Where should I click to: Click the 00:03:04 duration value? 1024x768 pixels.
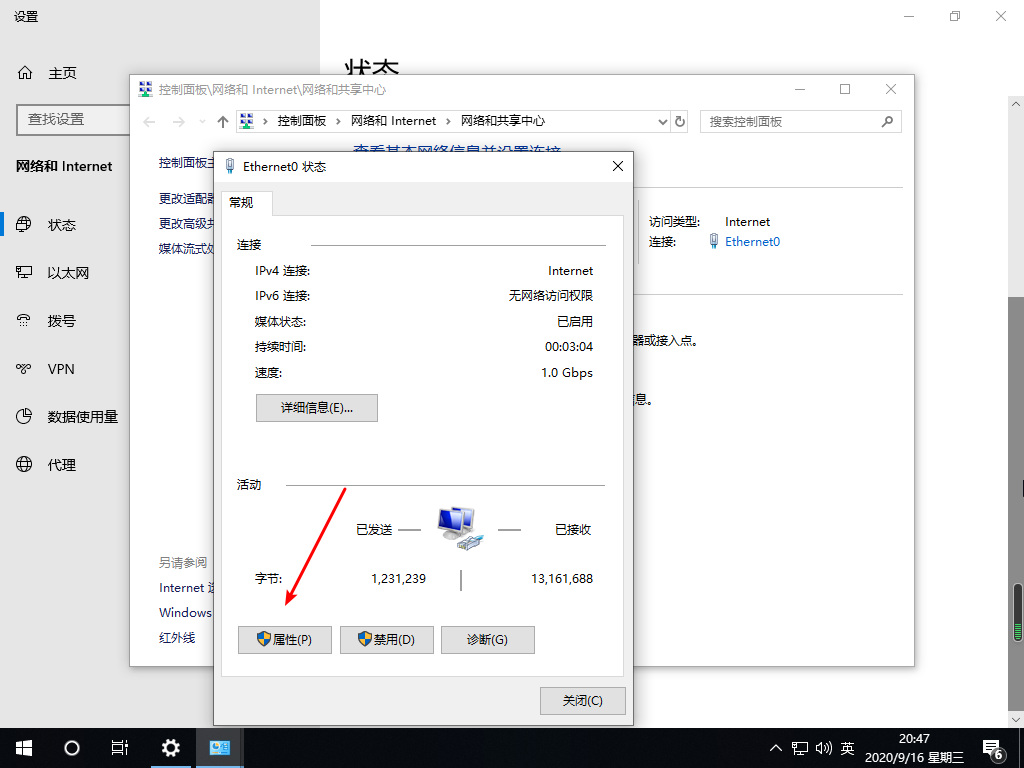coord(569,347)
